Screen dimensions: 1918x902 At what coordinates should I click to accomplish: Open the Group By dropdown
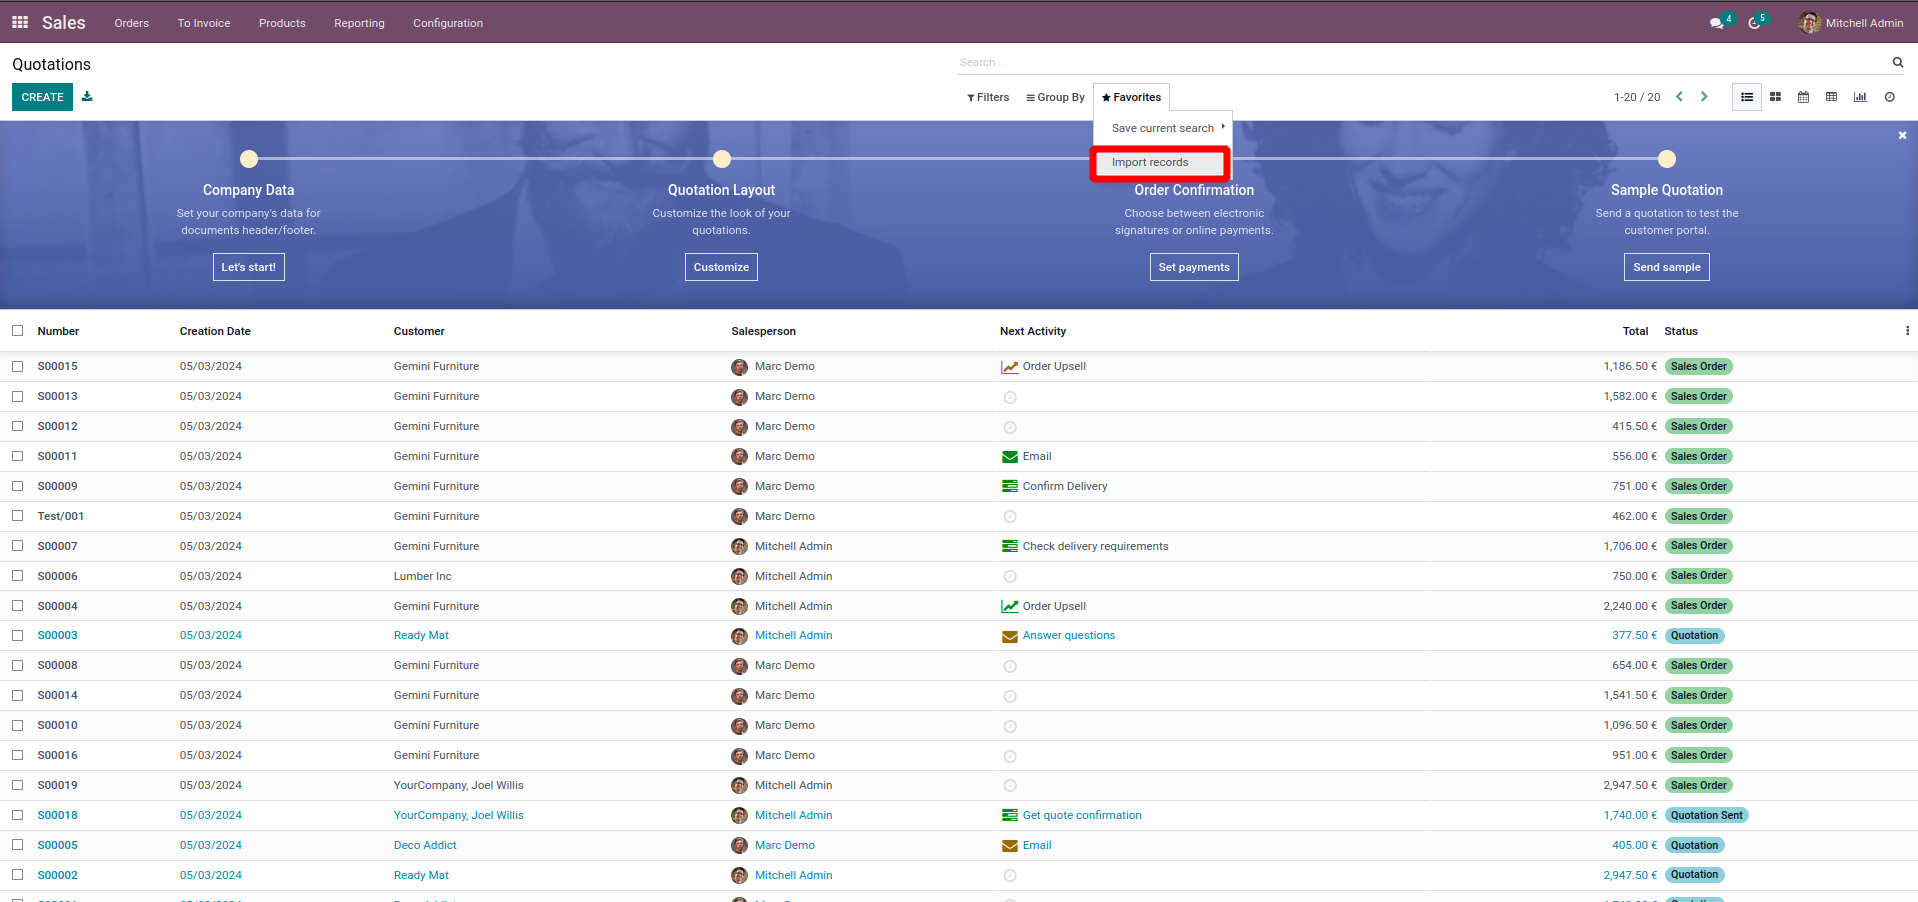click(1055, 97)
